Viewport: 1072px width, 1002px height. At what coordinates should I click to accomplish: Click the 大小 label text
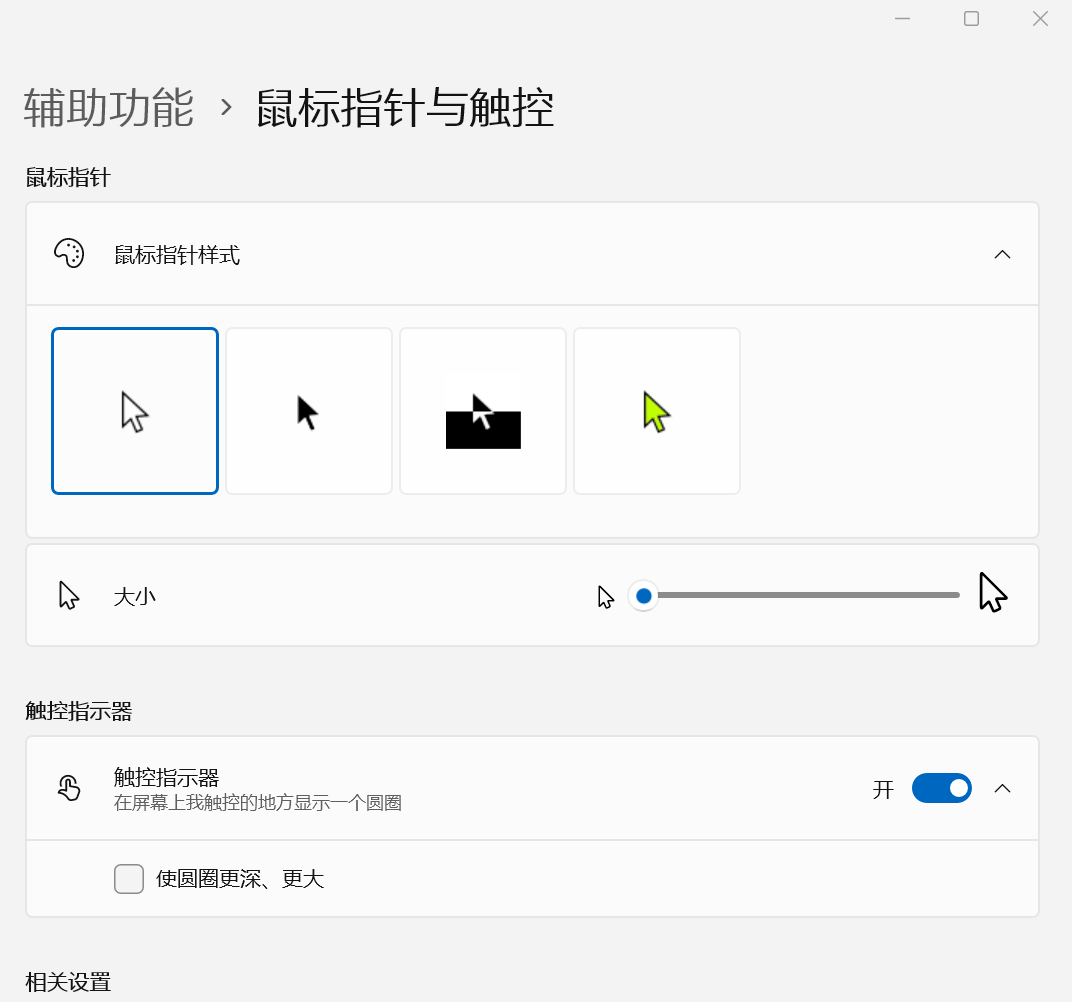[135, 597]
